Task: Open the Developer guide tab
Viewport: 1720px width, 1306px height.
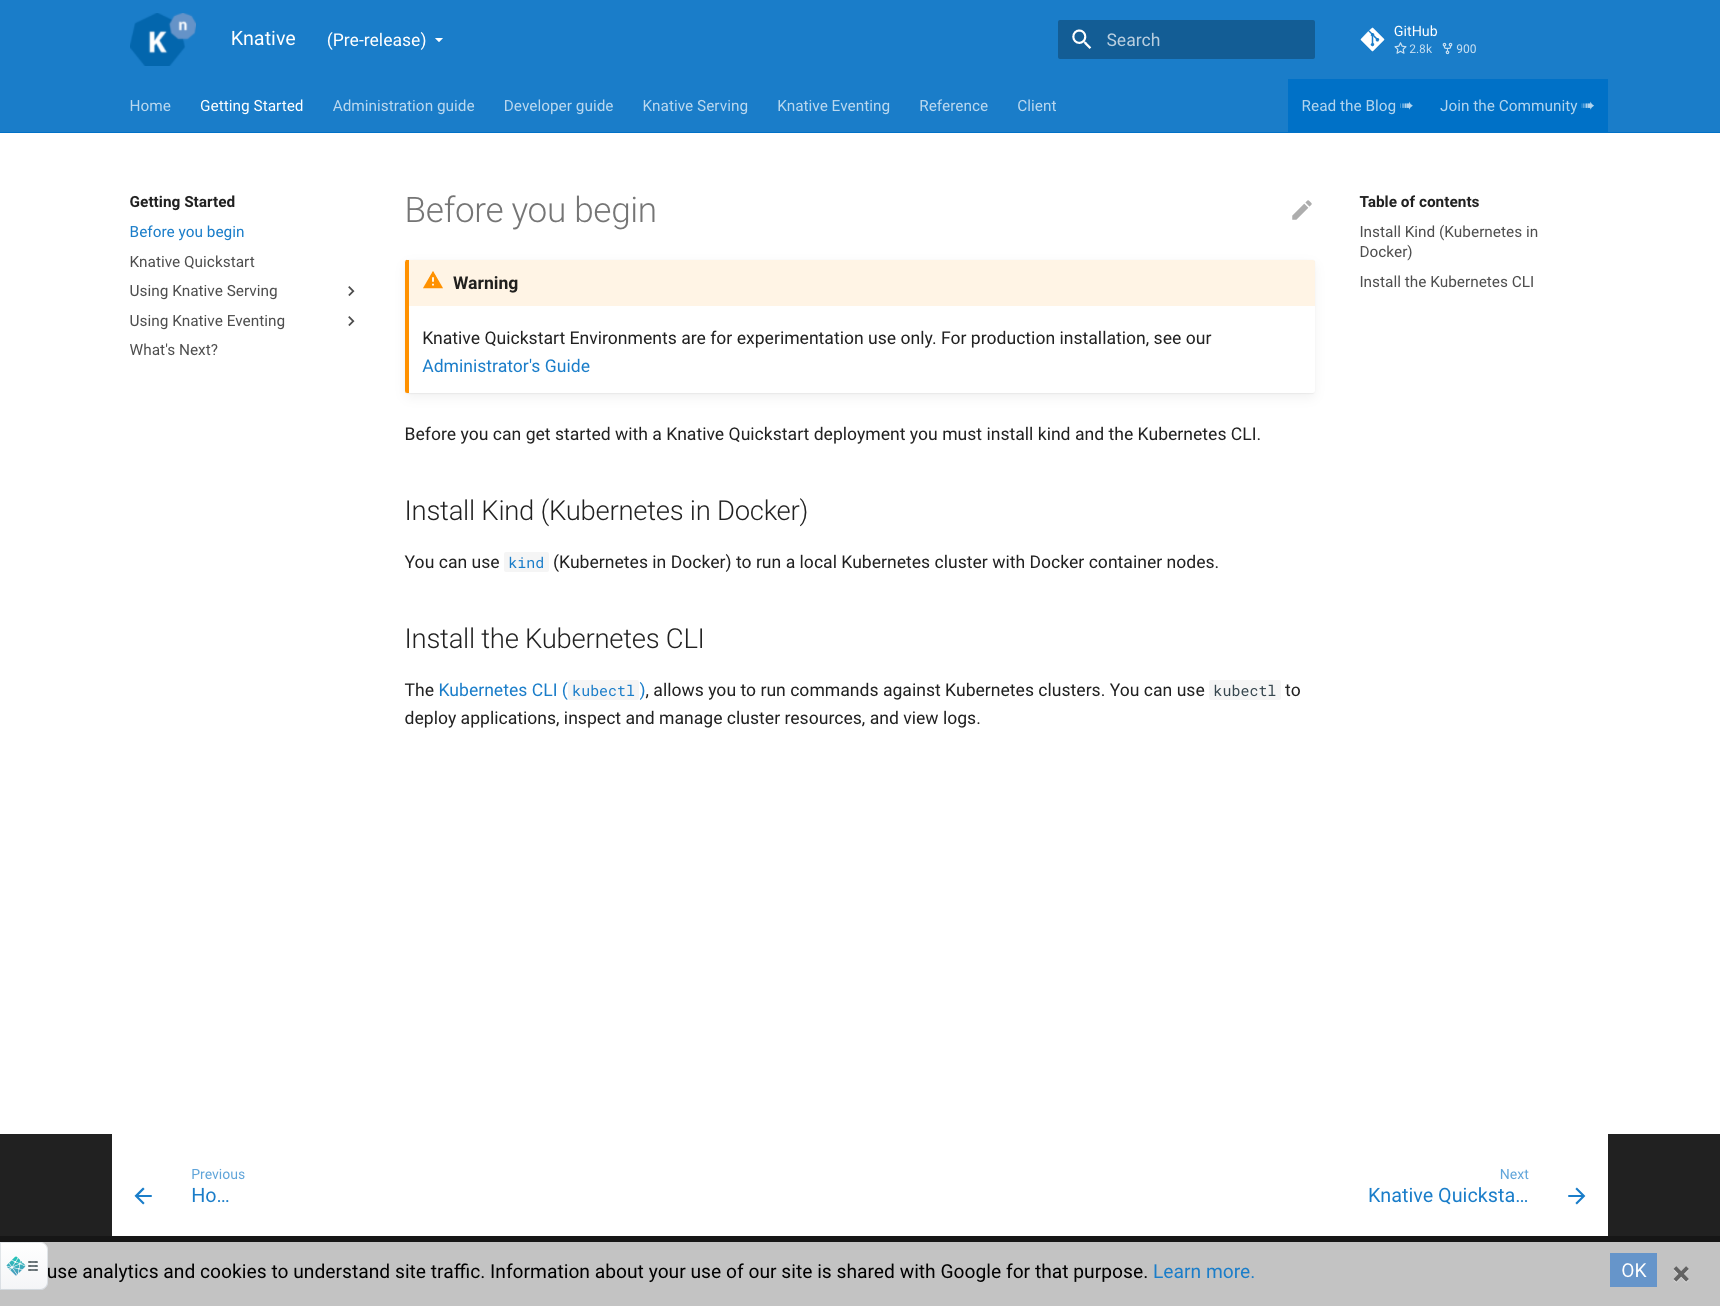Action: point(558,106)
